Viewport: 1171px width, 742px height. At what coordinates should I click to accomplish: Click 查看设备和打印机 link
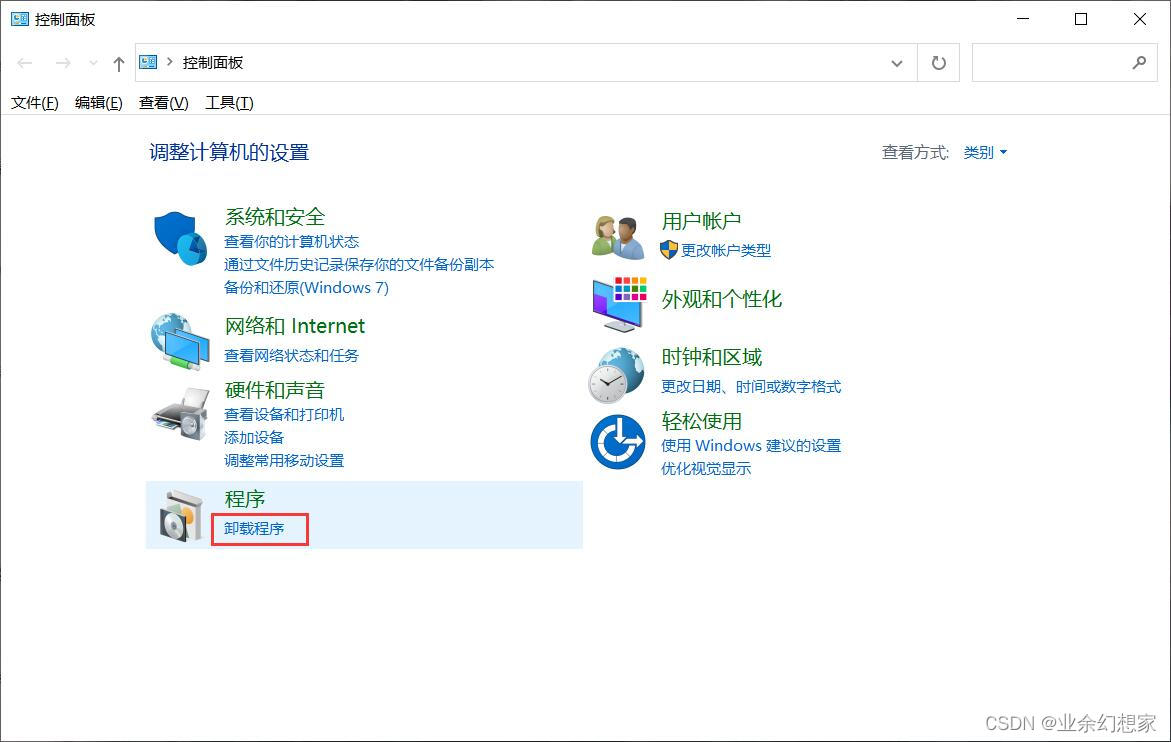click(x=284, y=415)
